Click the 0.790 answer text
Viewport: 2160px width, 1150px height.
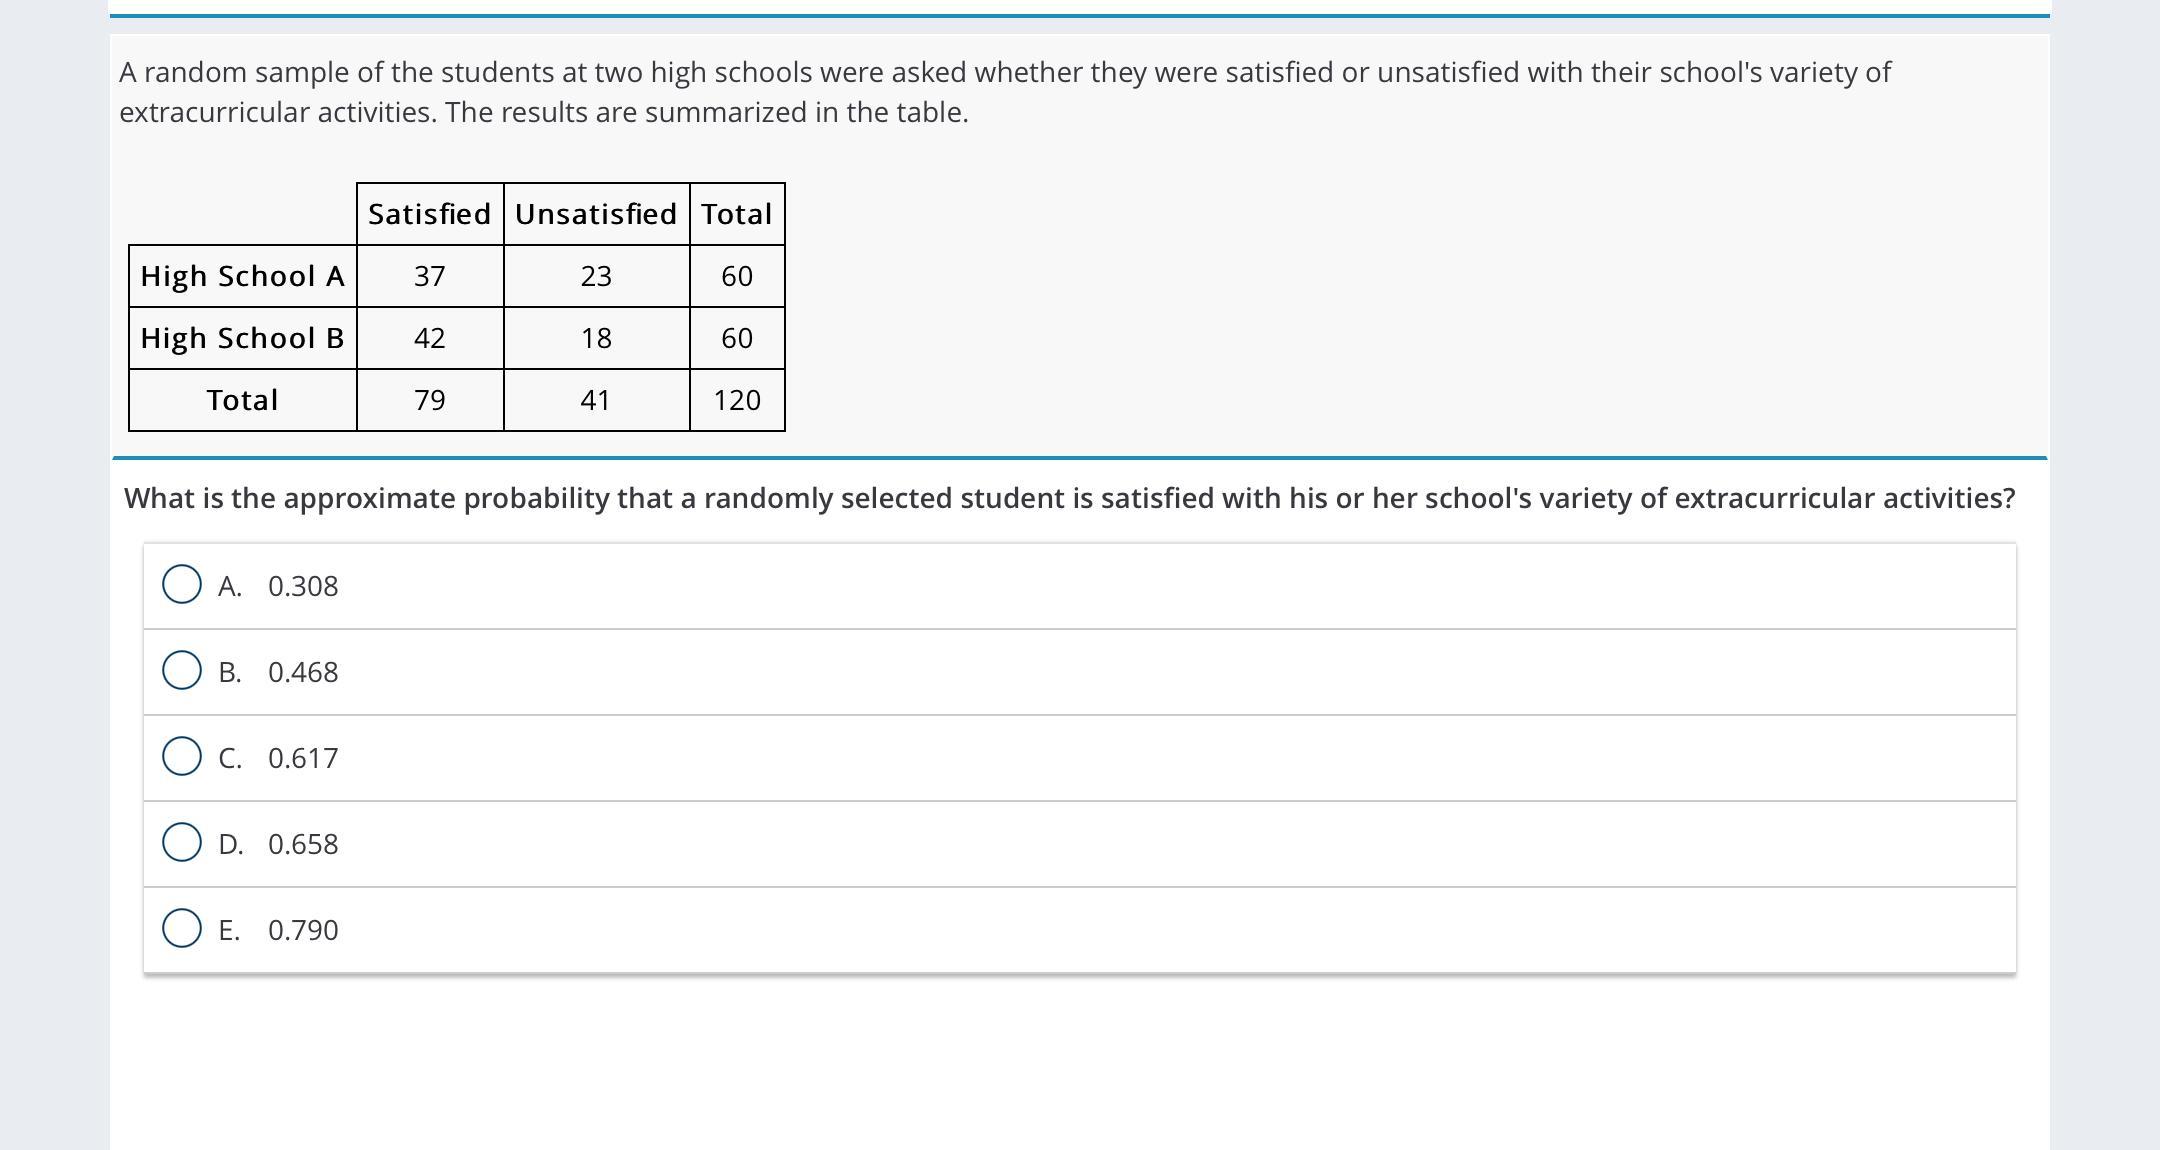click(303, 931)
